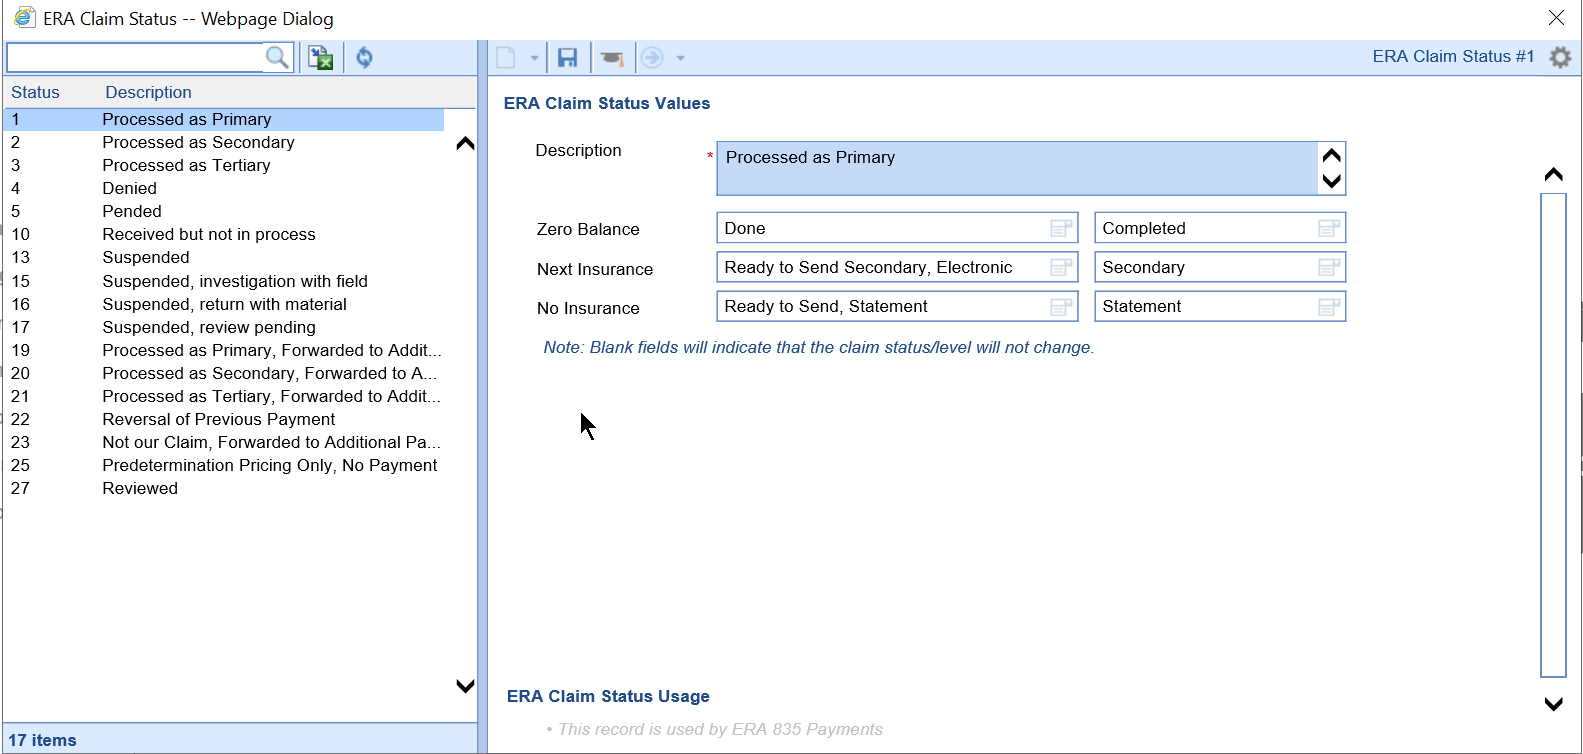This screenshot has width=1583, height=754.
Task: Open lookup for Next Insurance status field
Action: [1061, 268]
